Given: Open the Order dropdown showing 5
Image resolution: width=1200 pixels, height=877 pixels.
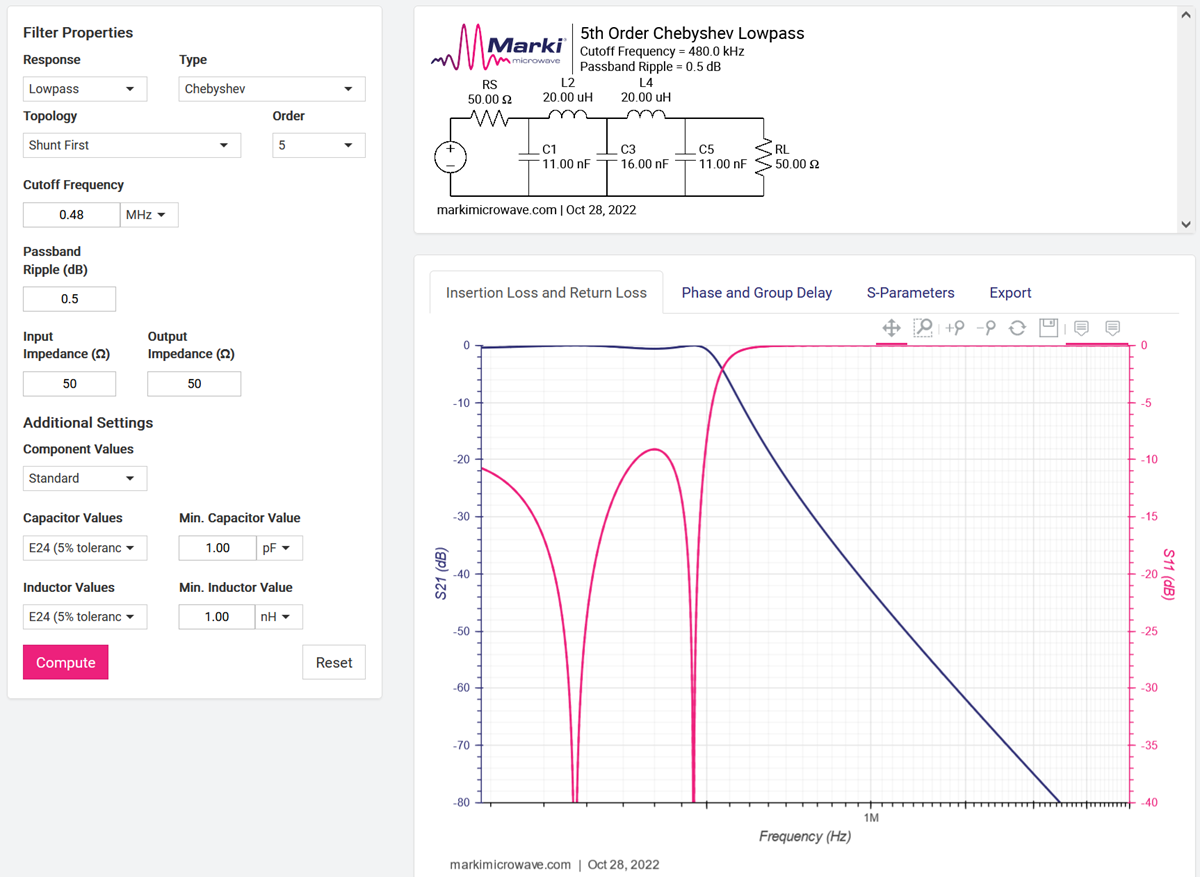Looking at the screenshot, I should click(x=318, y=145).
